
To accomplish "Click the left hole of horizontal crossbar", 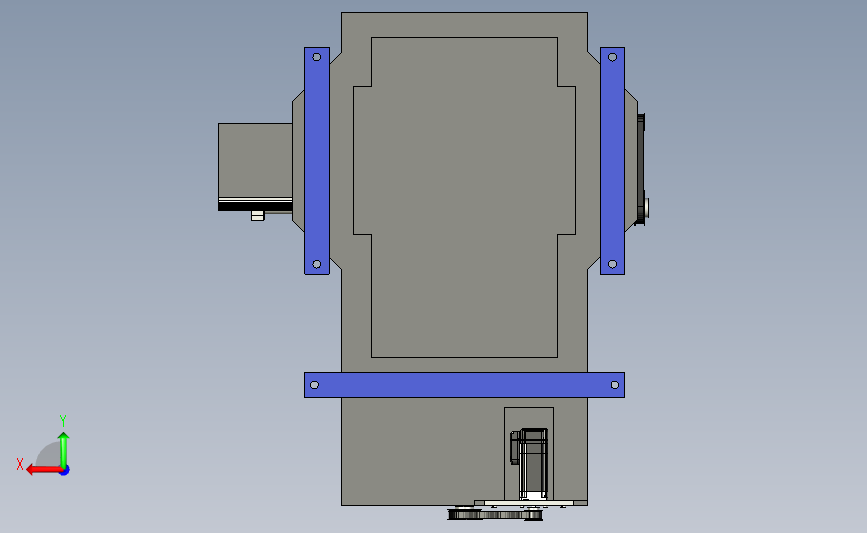I will pos(314,385).
